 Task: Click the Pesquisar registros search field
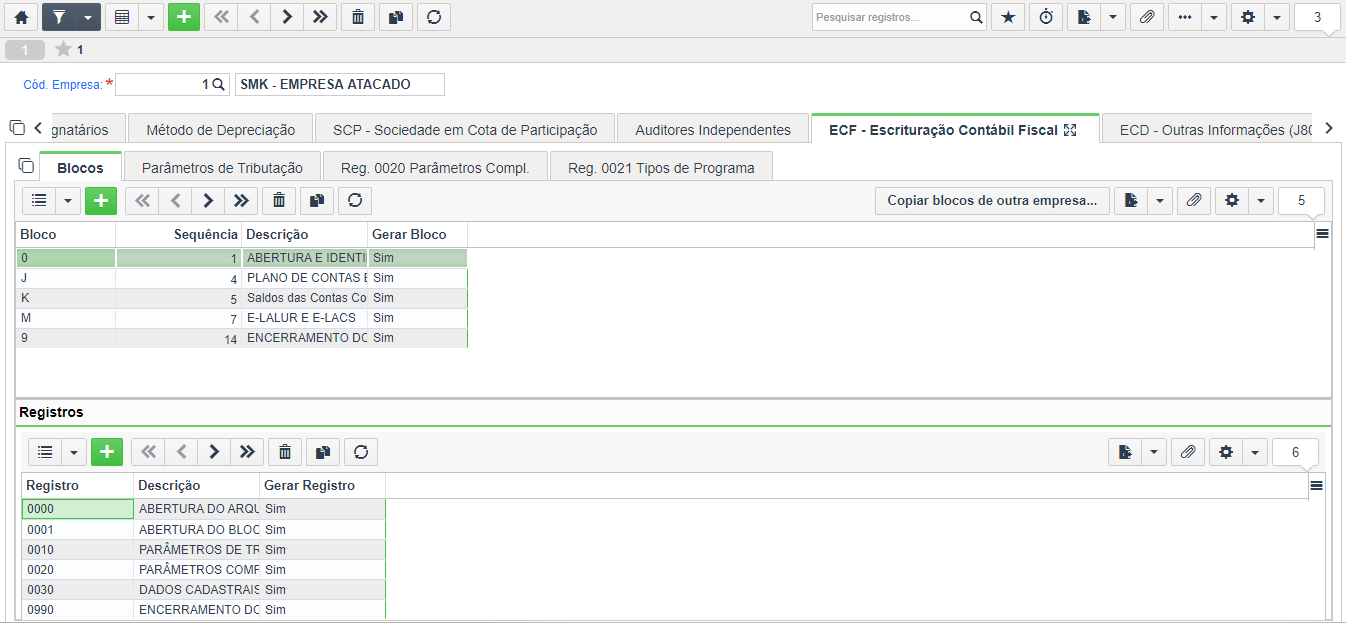tap(890, 17)
